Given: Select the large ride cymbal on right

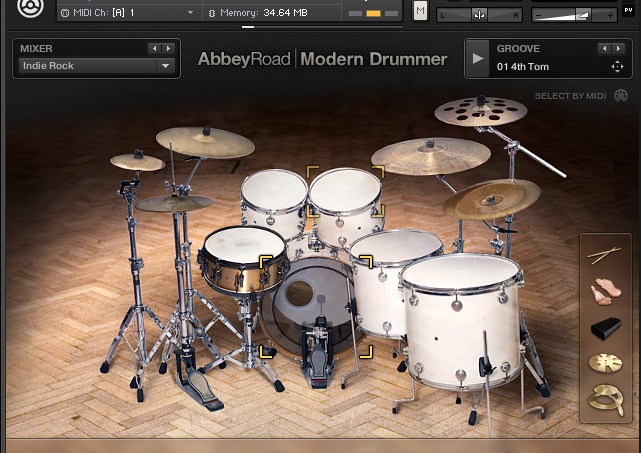Looking at the screenshot, I should click(431, 156).
